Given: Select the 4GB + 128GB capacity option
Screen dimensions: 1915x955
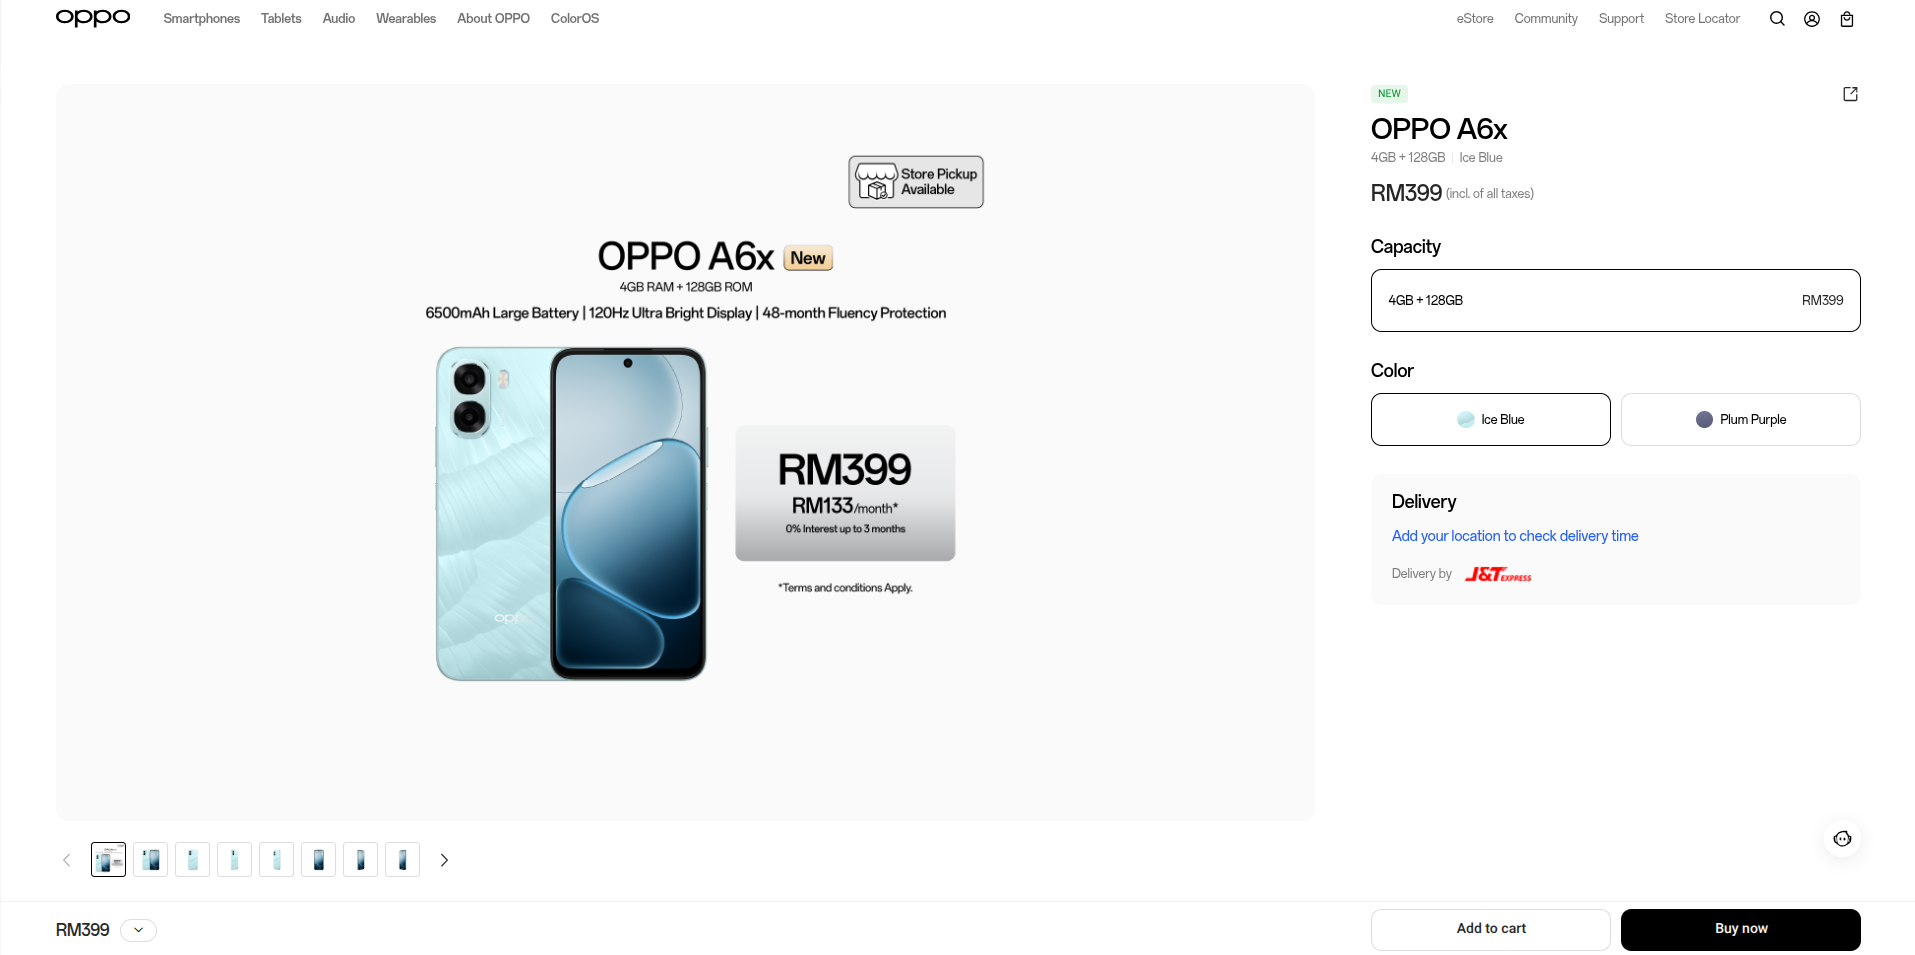Looking at the screenshot, I should (x=1614, y=300).
